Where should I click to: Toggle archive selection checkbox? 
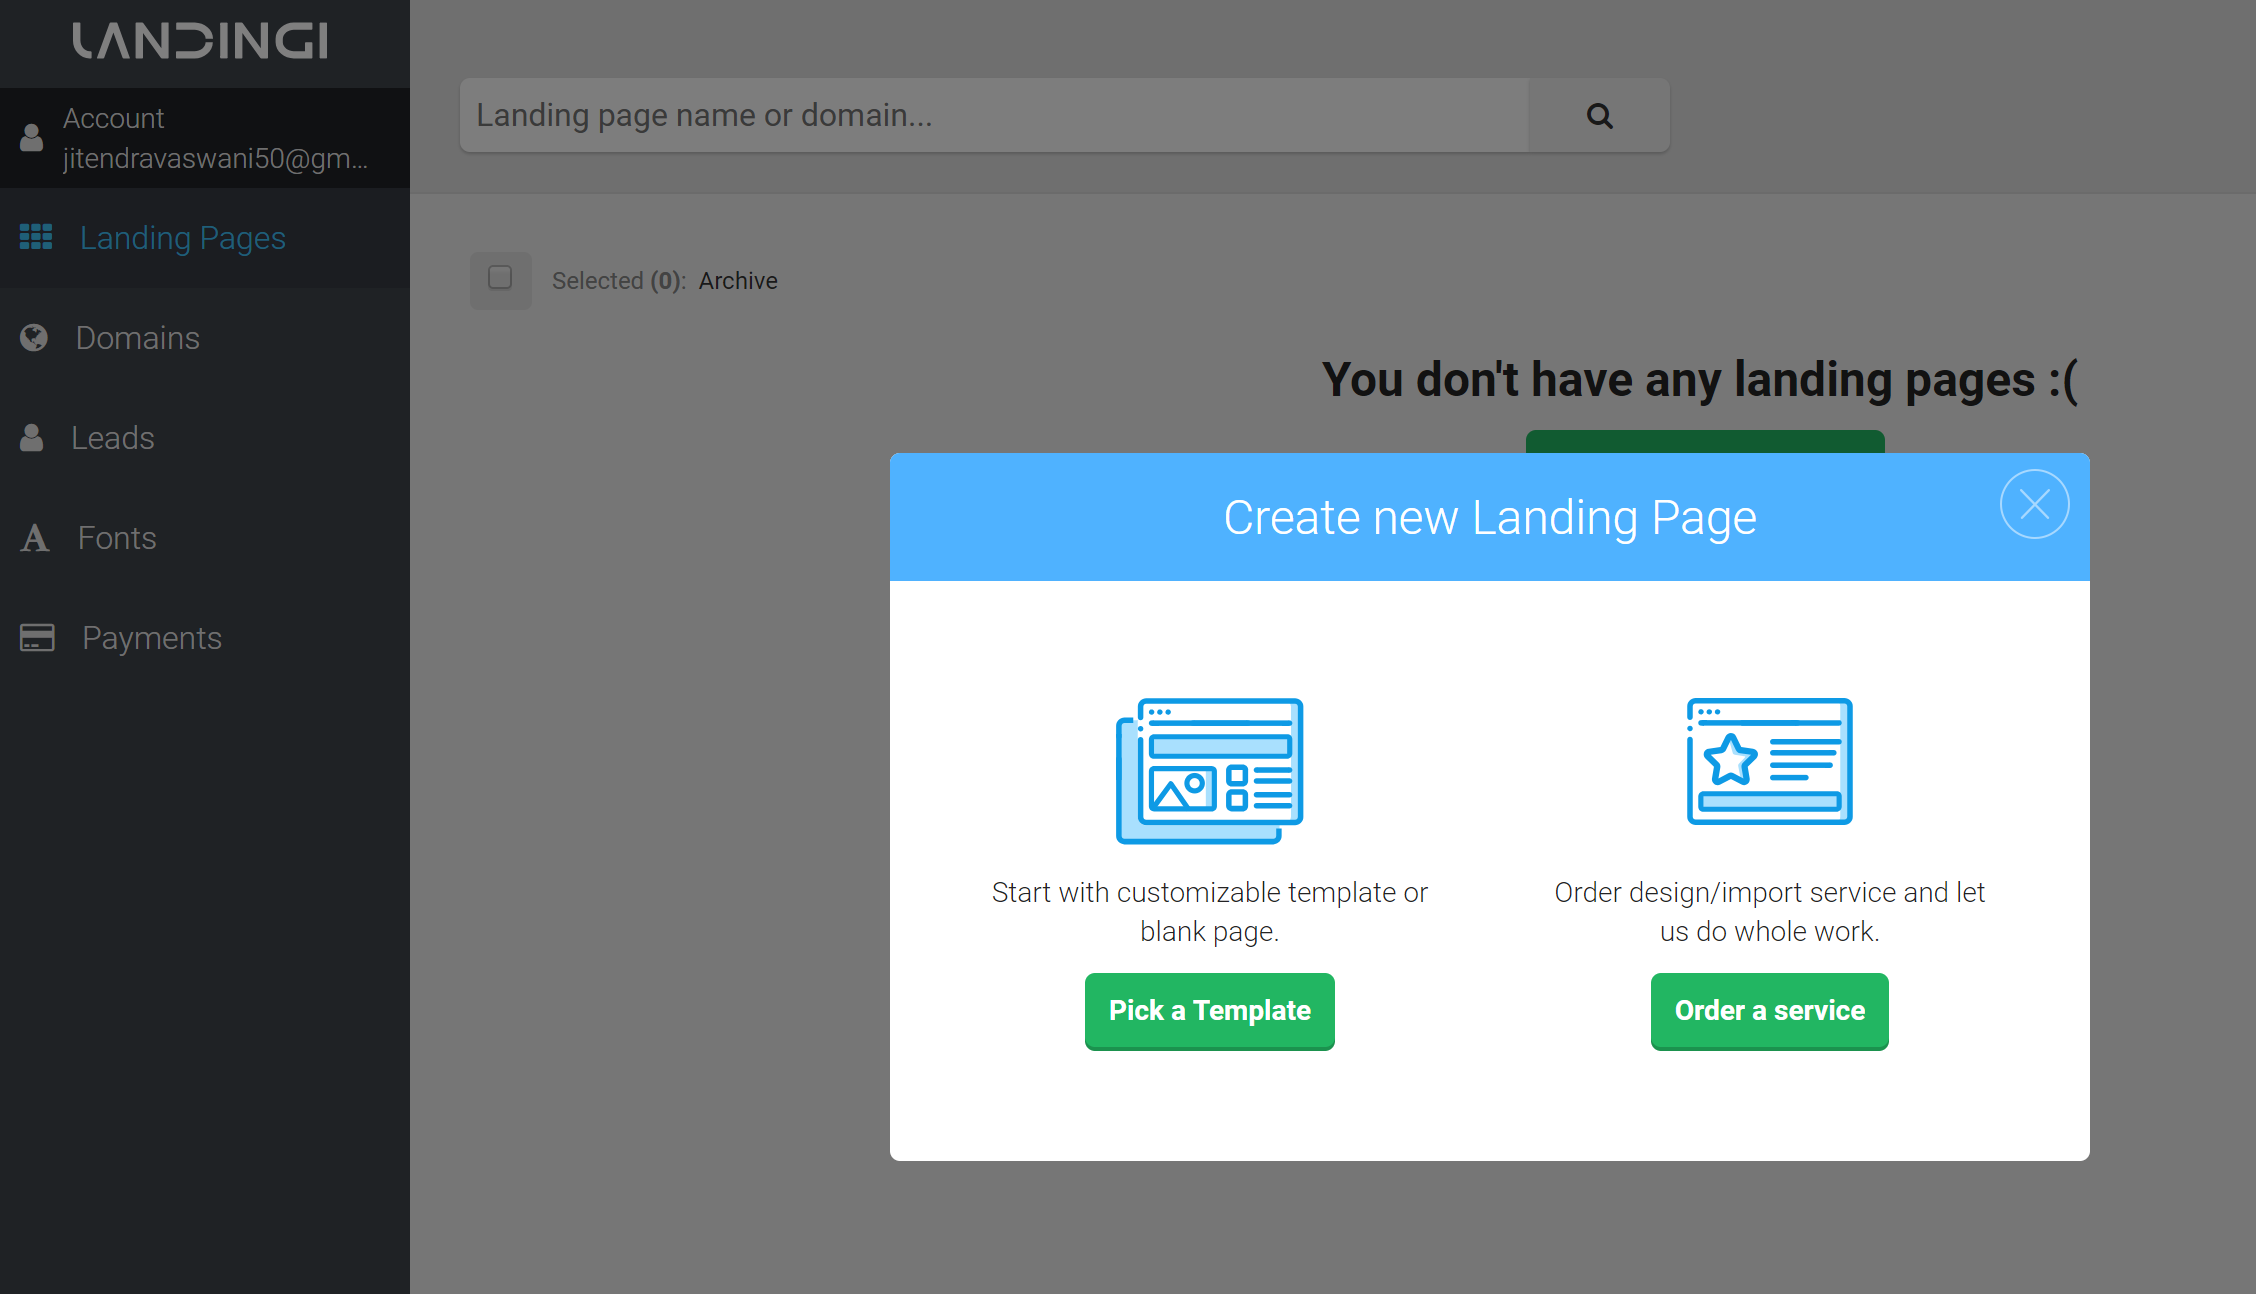tap(502, 279)
